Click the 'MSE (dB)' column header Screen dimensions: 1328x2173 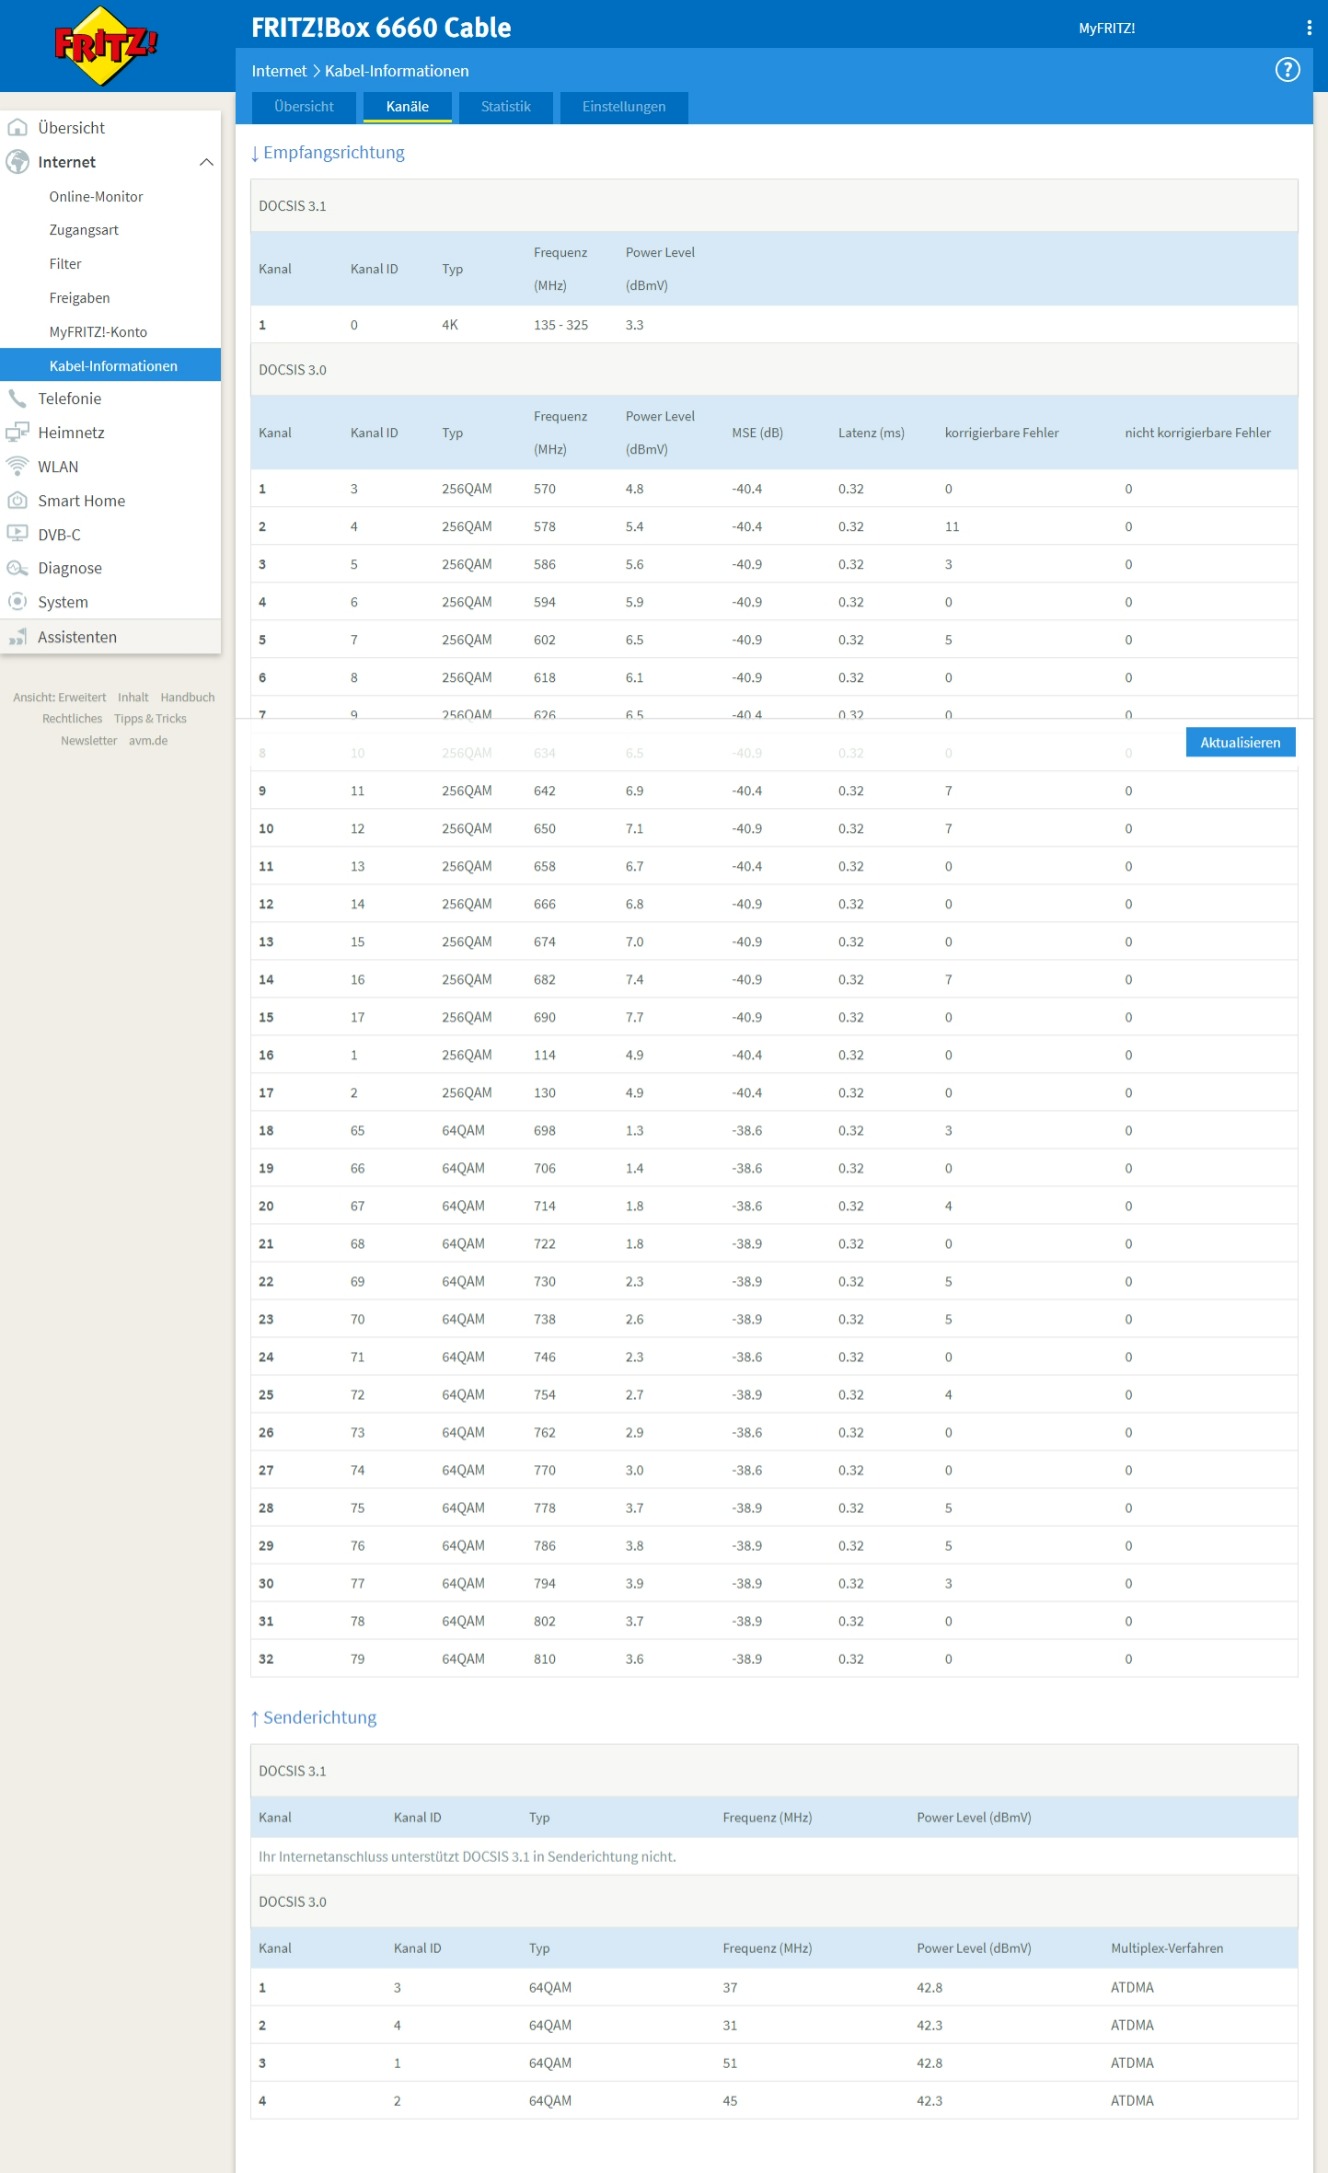[757, 433]
